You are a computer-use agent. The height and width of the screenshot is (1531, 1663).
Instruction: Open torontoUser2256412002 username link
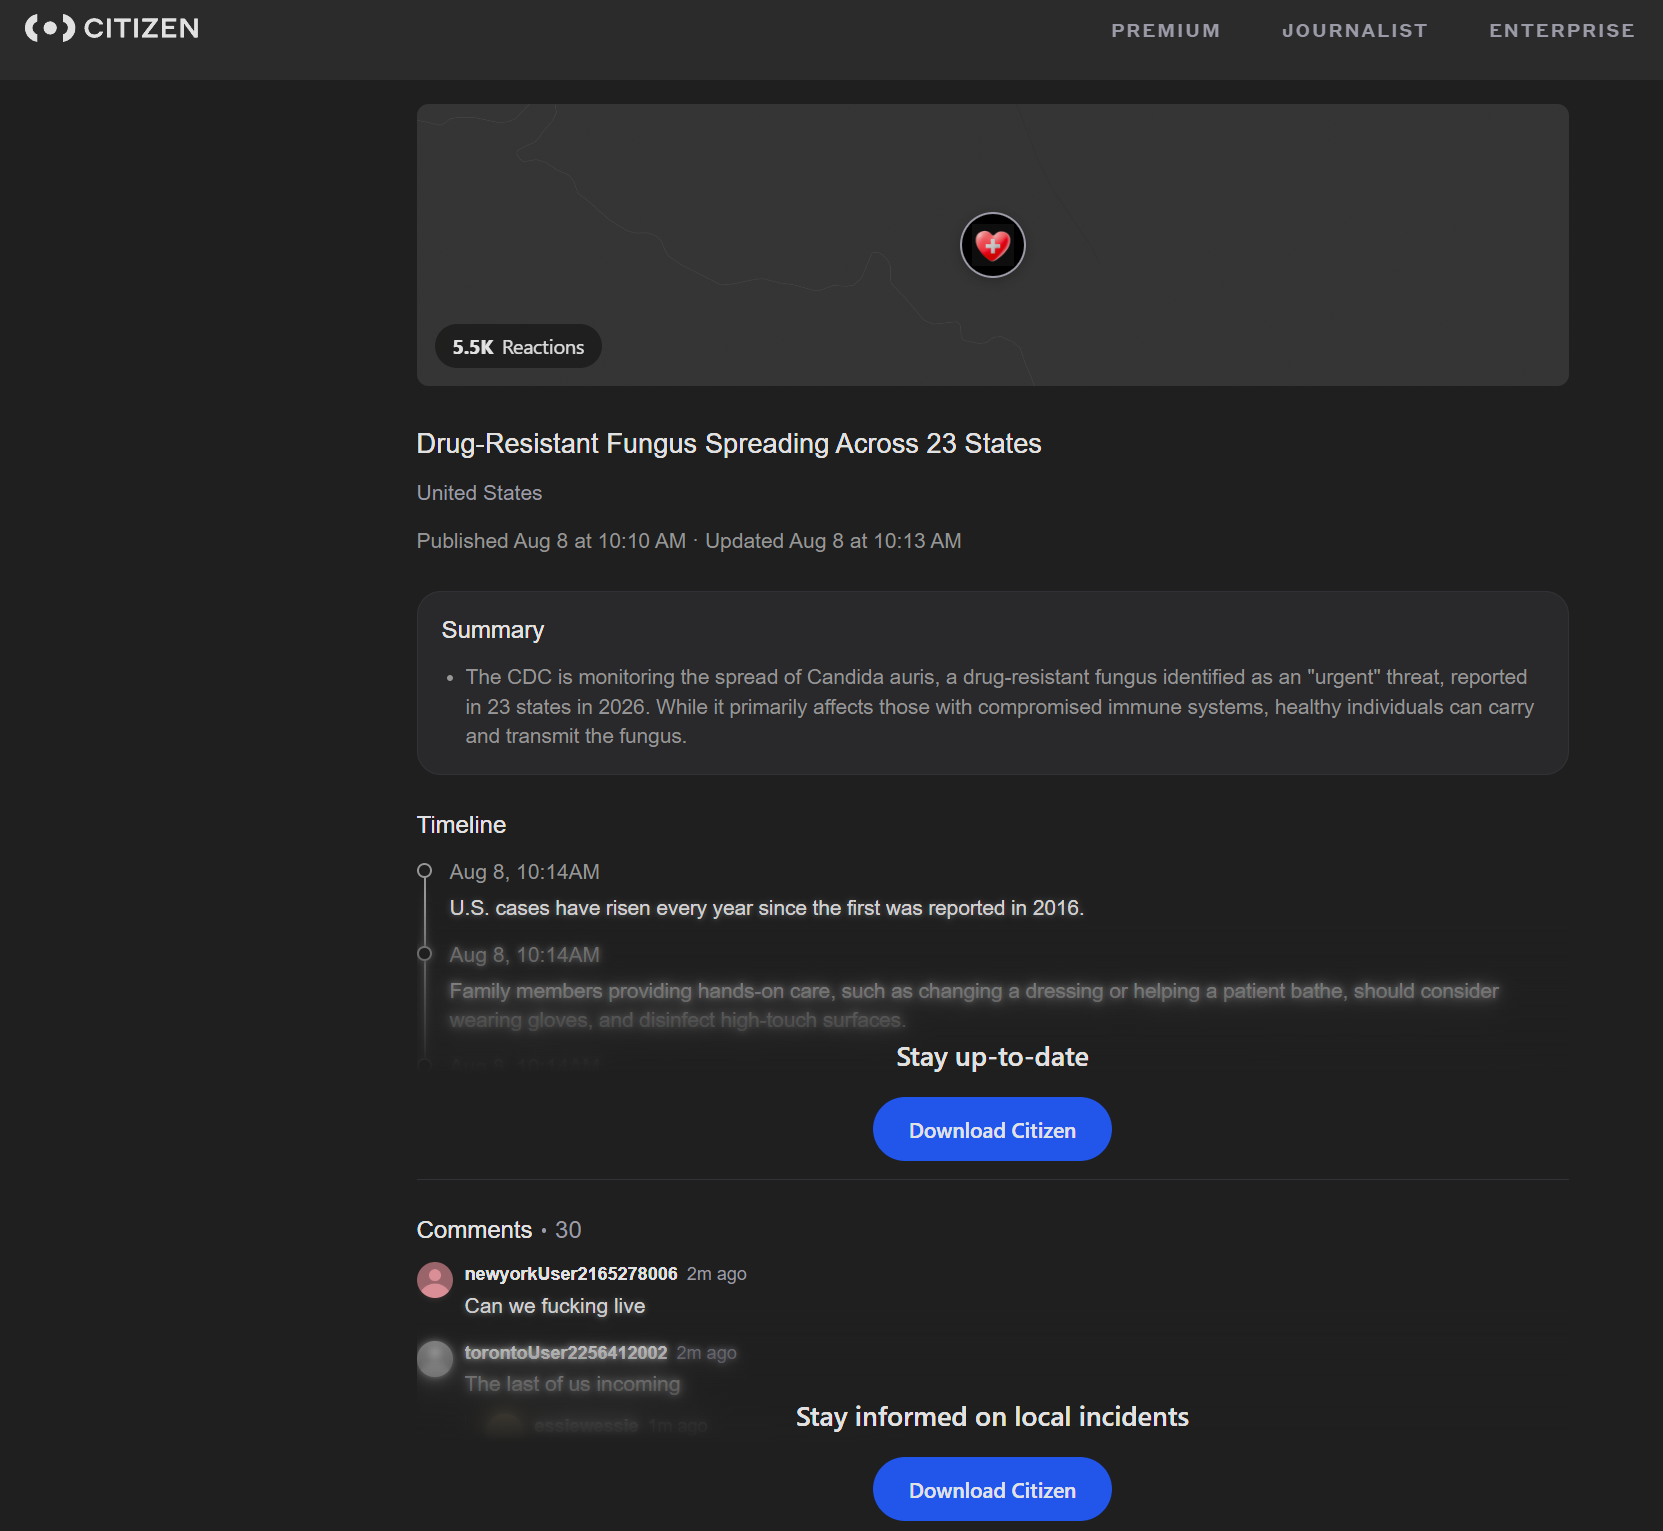[566, 1353]
